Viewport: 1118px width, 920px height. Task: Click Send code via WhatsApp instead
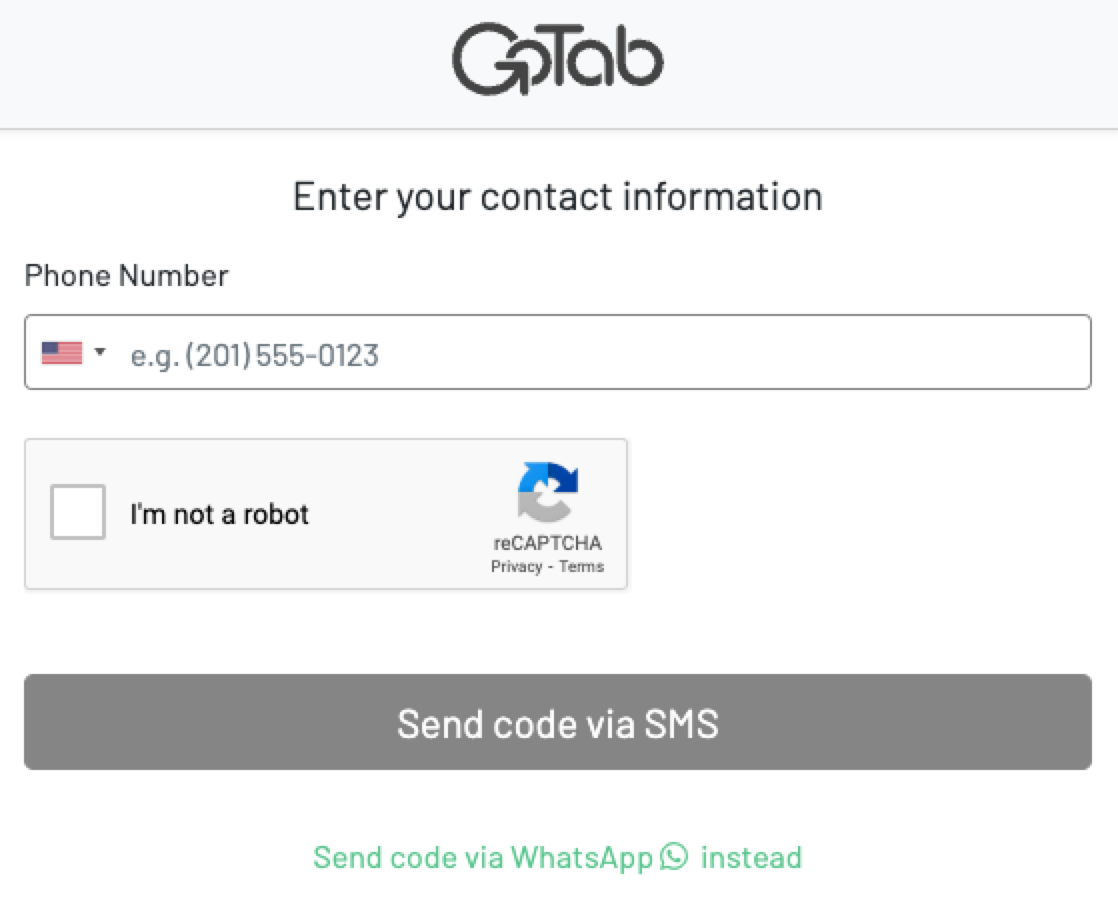point(556,857)
